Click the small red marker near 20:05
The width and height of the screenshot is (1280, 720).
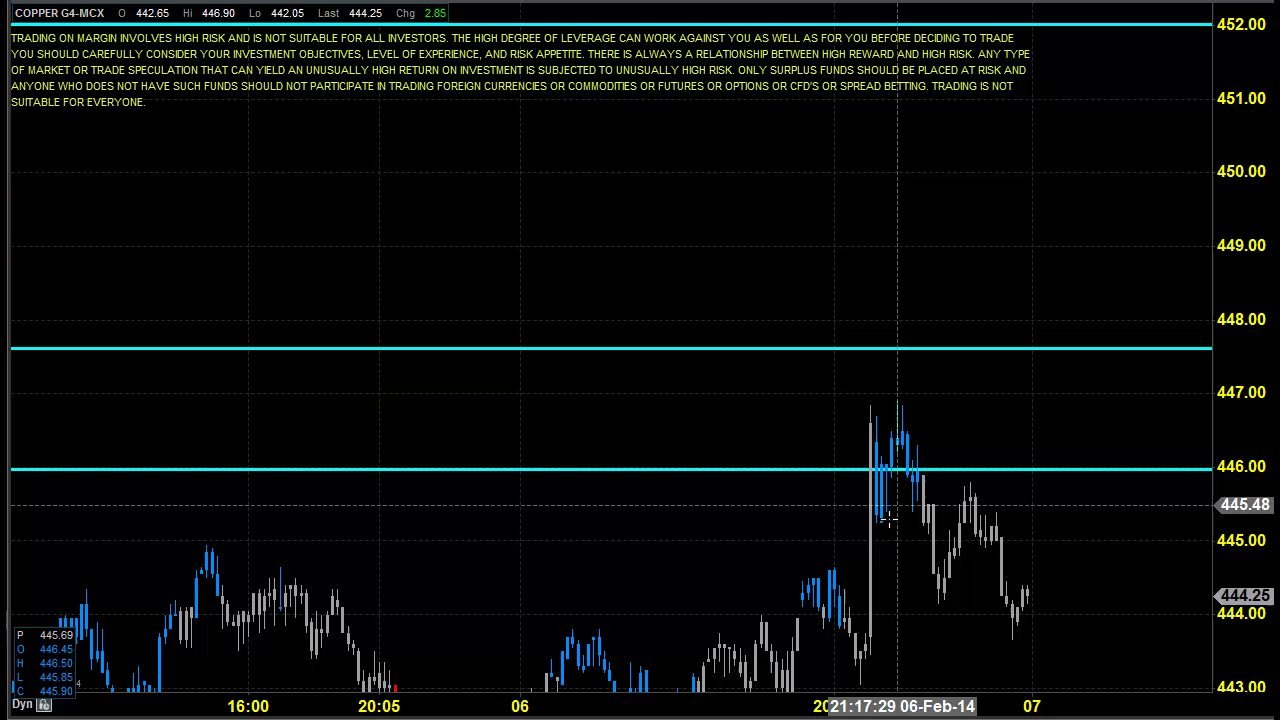tap(396, 688)
